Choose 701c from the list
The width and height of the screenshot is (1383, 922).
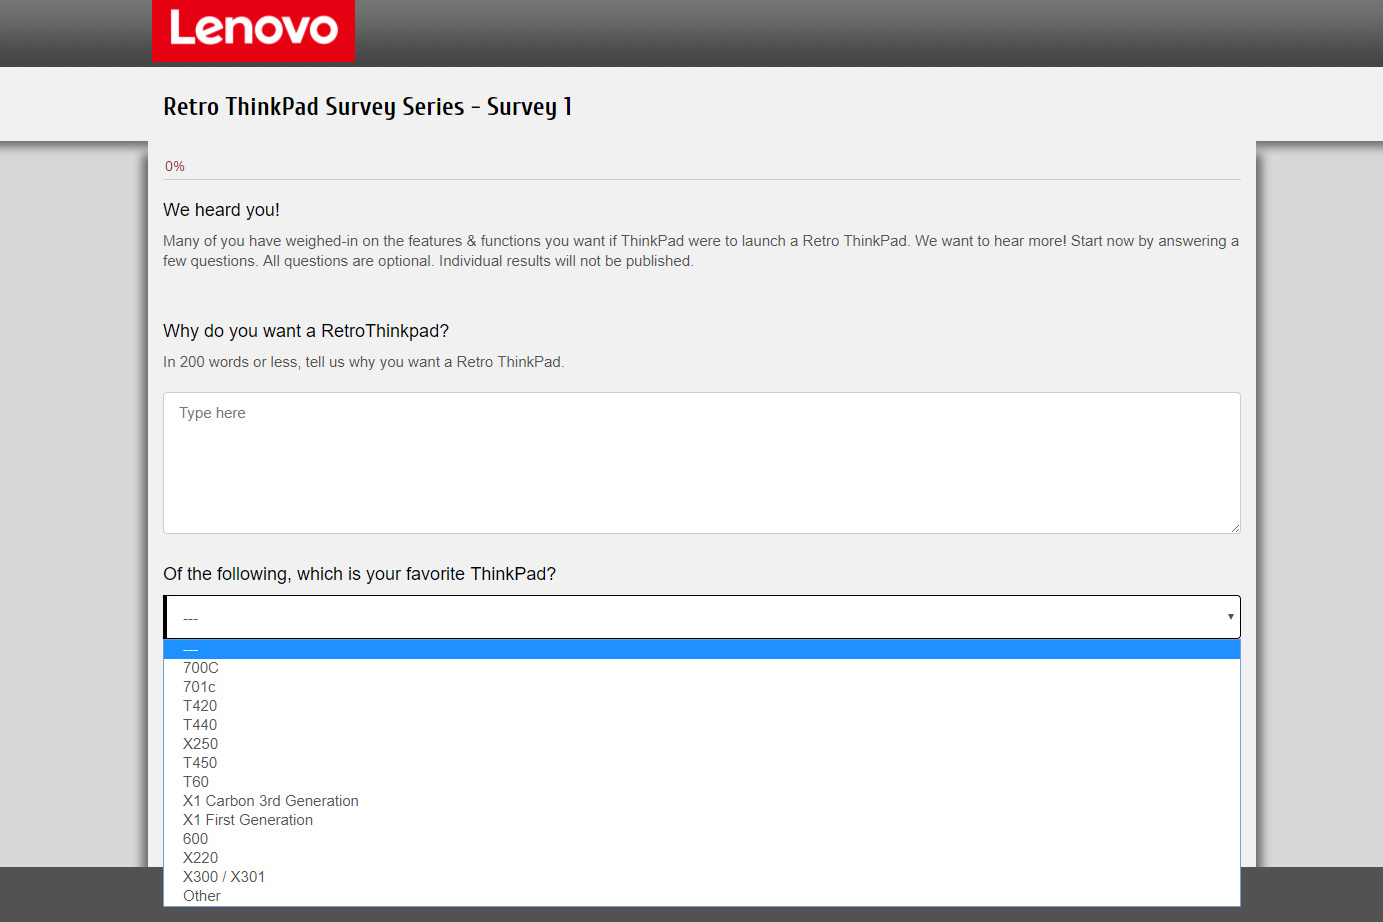[x=701, y=687]
